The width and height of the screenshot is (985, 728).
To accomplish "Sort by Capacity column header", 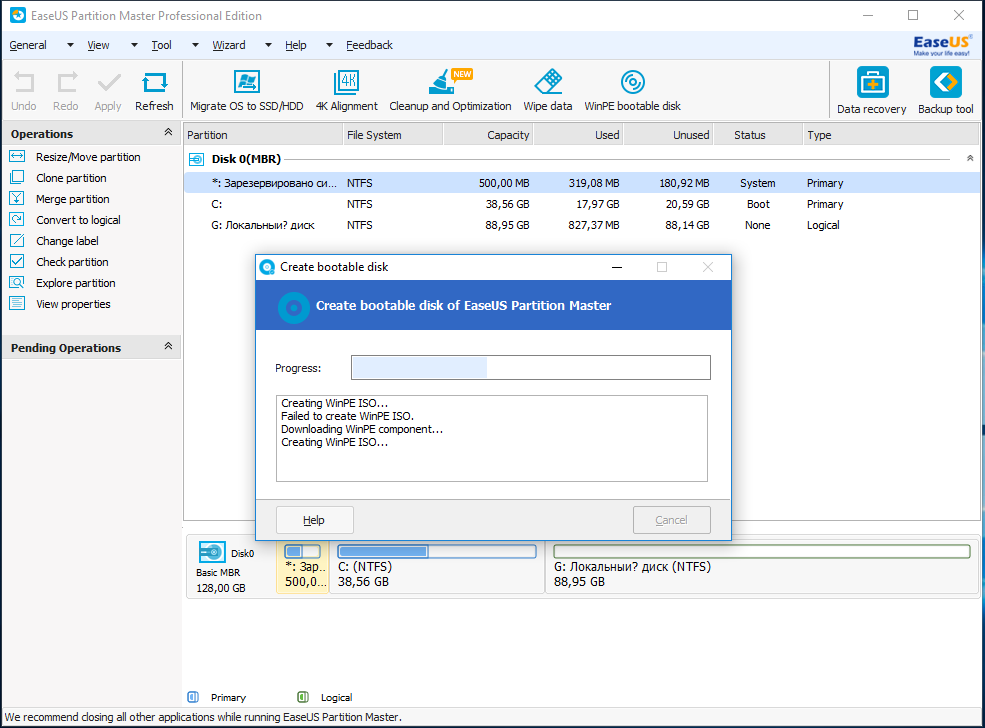I will pos(488,134).
